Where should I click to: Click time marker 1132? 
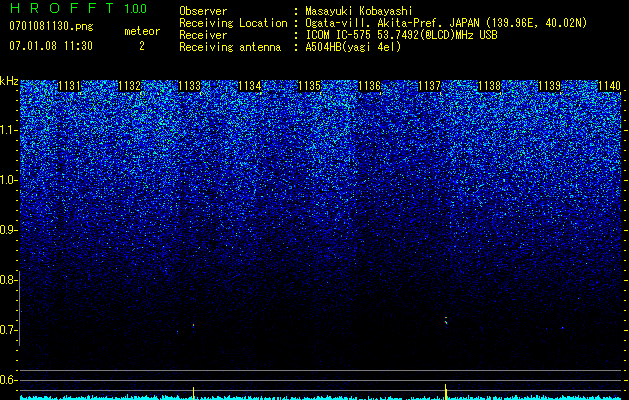[130, 86]
